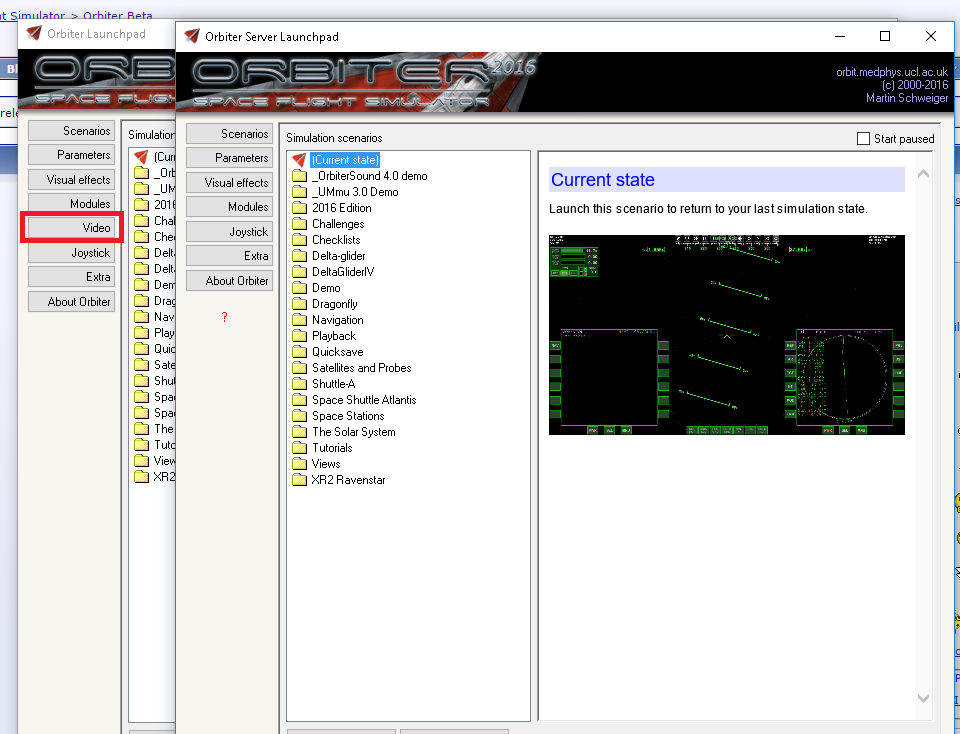Click the _UMmu 3.0 Demo folder icon
This screenshot has height=734, width=960.
pos(299,192)
